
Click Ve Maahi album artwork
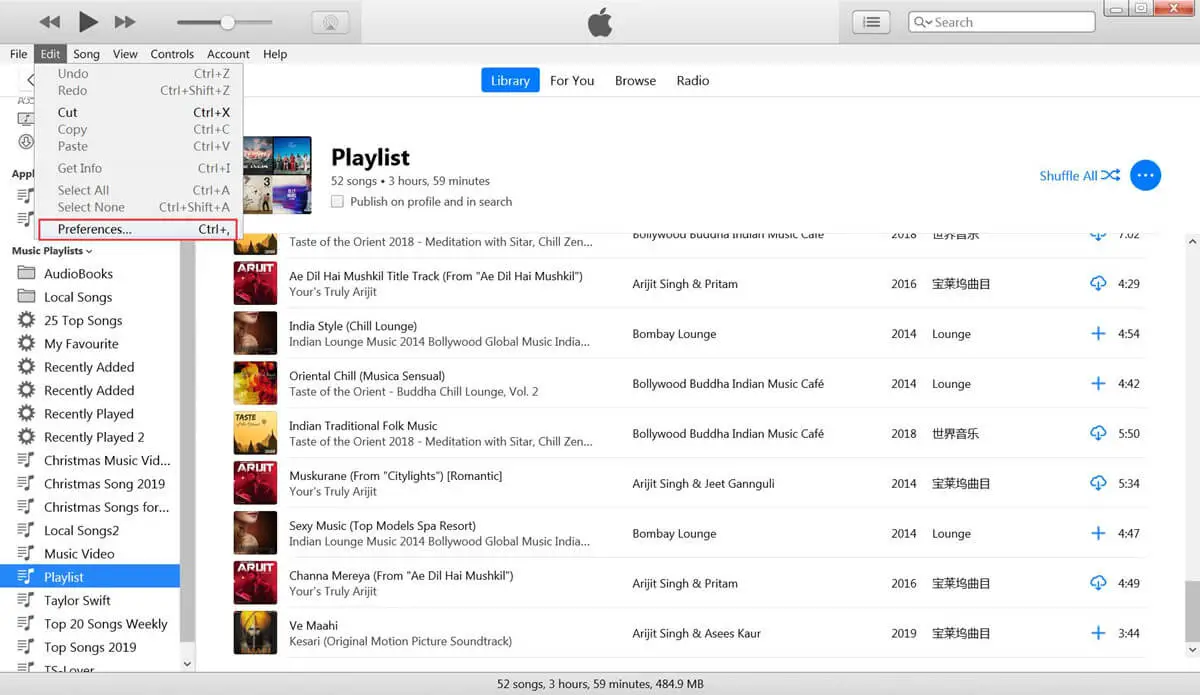pyautogui.click(x=255, y=633)
